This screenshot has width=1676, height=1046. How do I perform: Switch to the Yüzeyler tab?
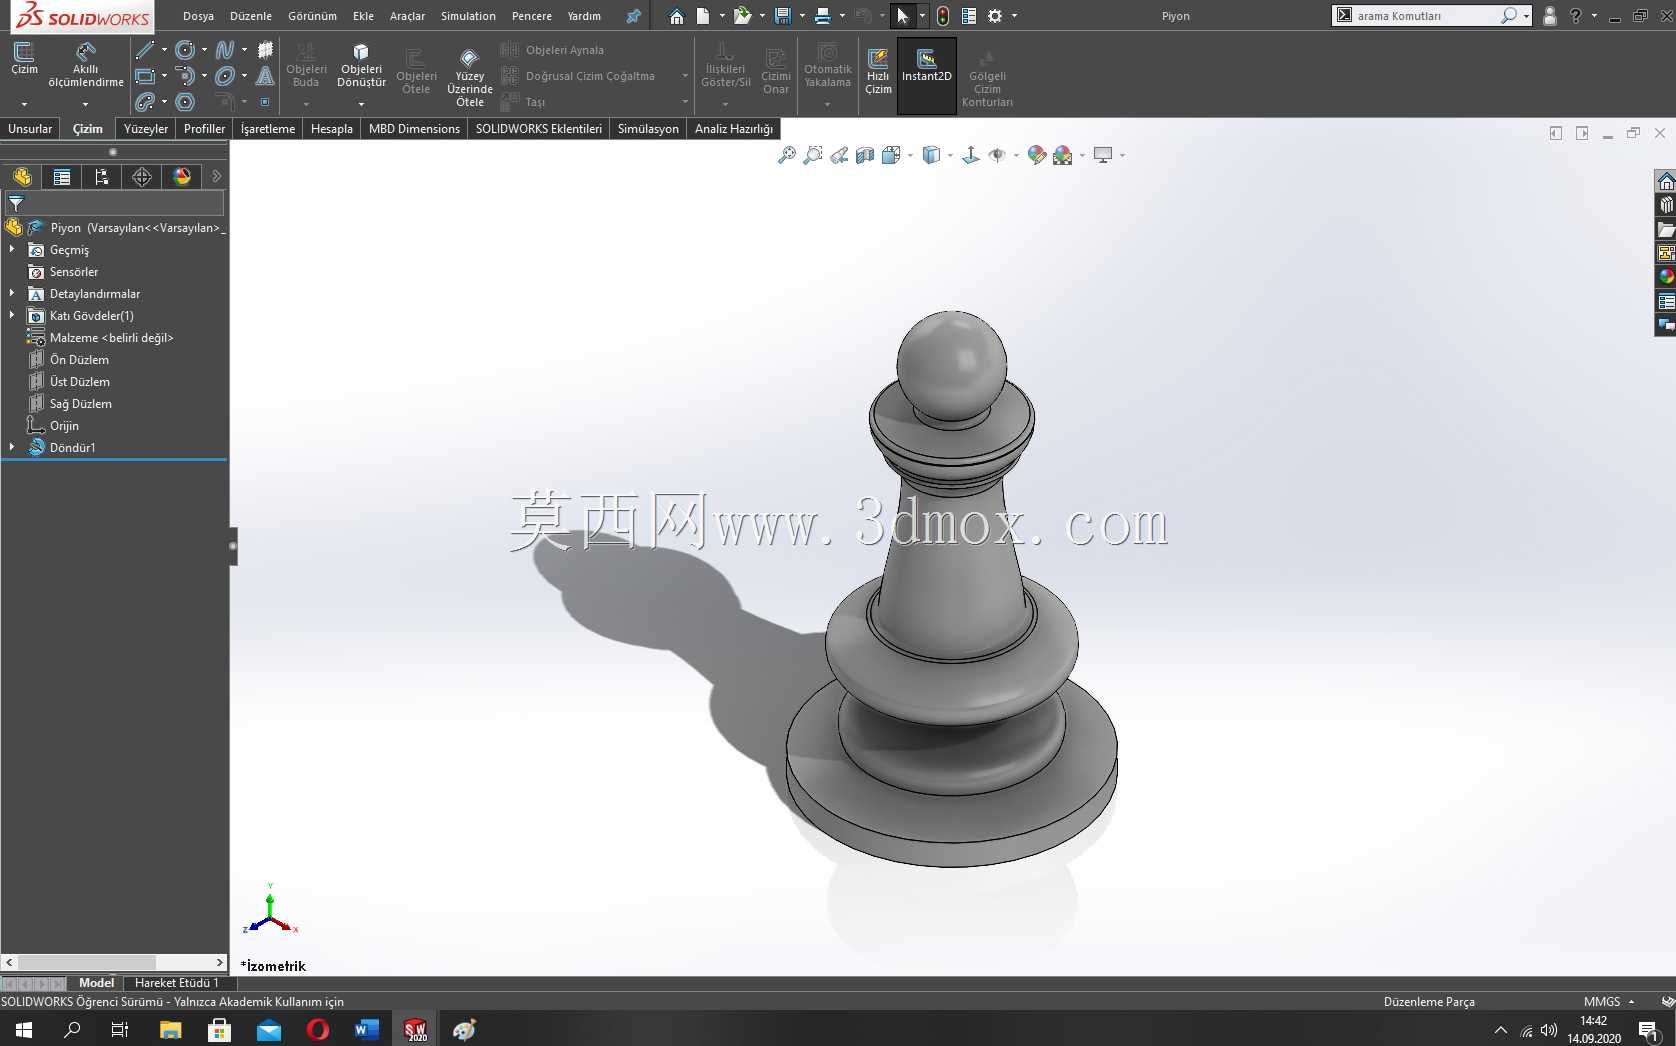146,129
